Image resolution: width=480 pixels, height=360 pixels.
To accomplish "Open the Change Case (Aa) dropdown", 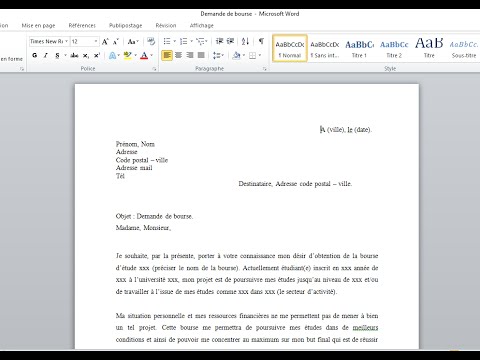I will [x=133, y=42].
